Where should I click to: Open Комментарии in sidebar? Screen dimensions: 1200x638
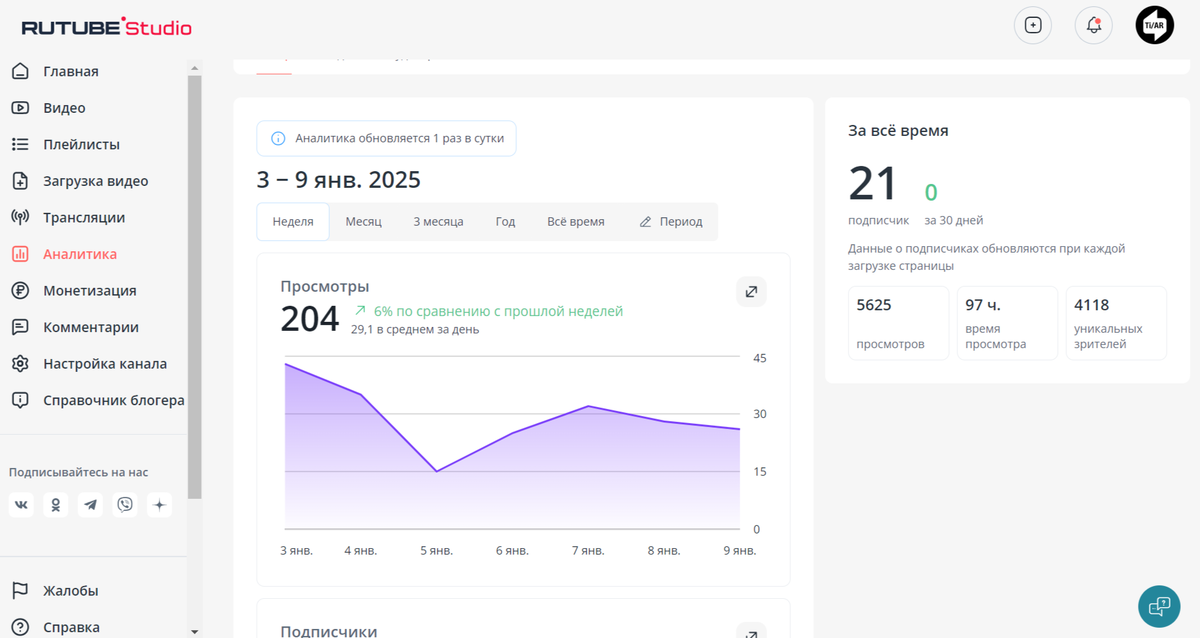(x=91, y=327)
